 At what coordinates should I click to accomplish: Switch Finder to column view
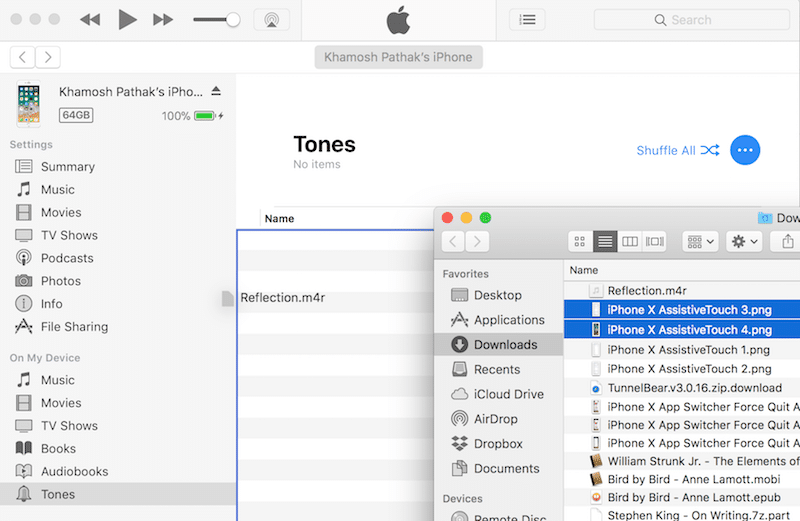[630, 241]
